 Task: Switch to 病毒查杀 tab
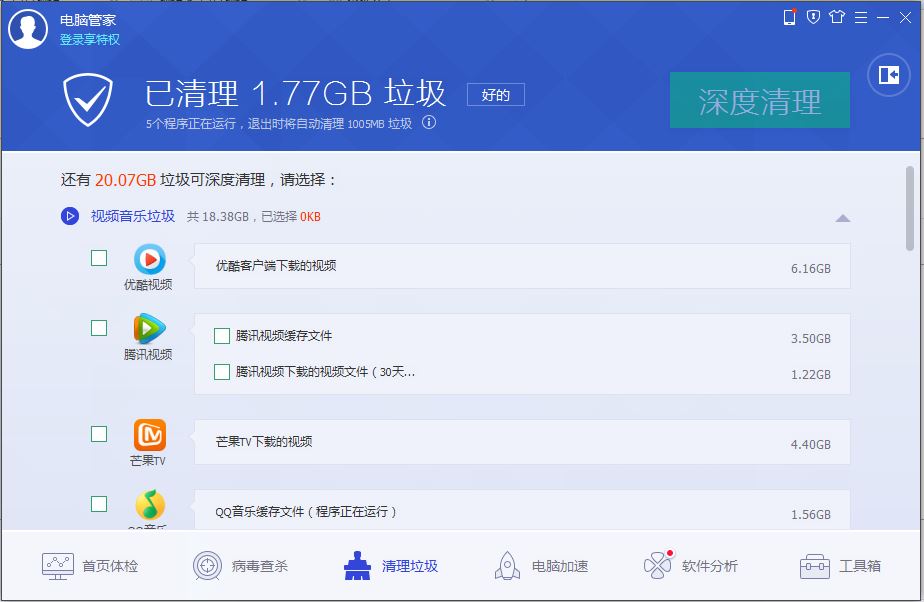coord(240,566)
